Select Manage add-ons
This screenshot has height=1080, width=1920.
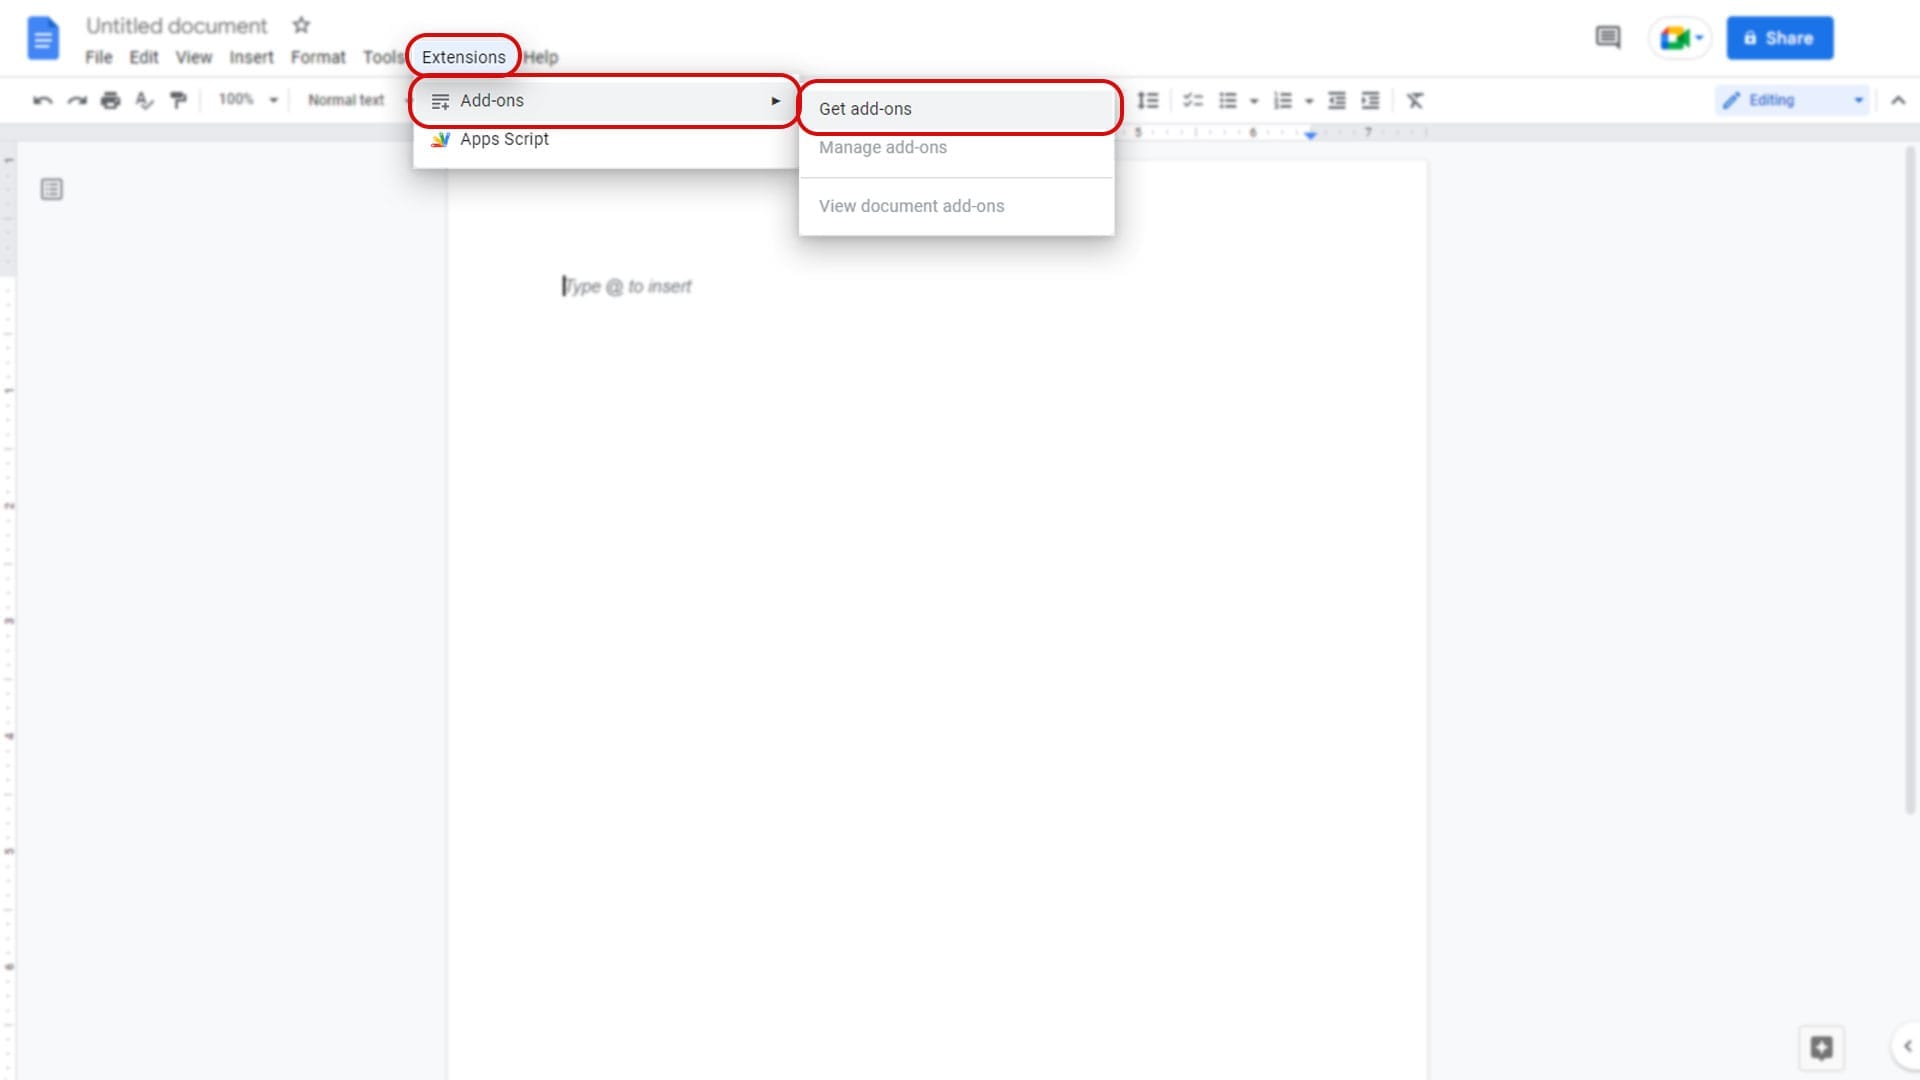(x=957, y=147)
